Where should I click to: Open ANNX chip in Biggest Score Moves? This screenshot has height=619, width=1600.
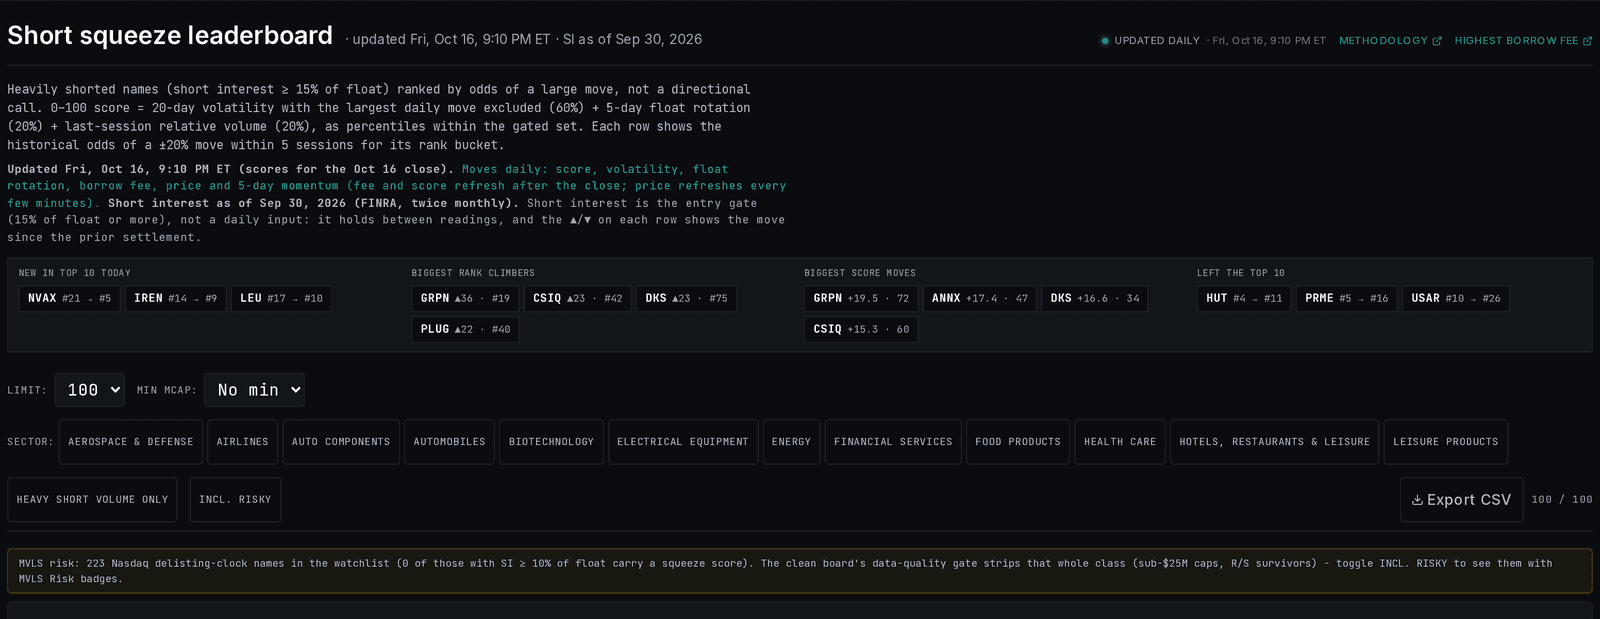click(980, 299)
